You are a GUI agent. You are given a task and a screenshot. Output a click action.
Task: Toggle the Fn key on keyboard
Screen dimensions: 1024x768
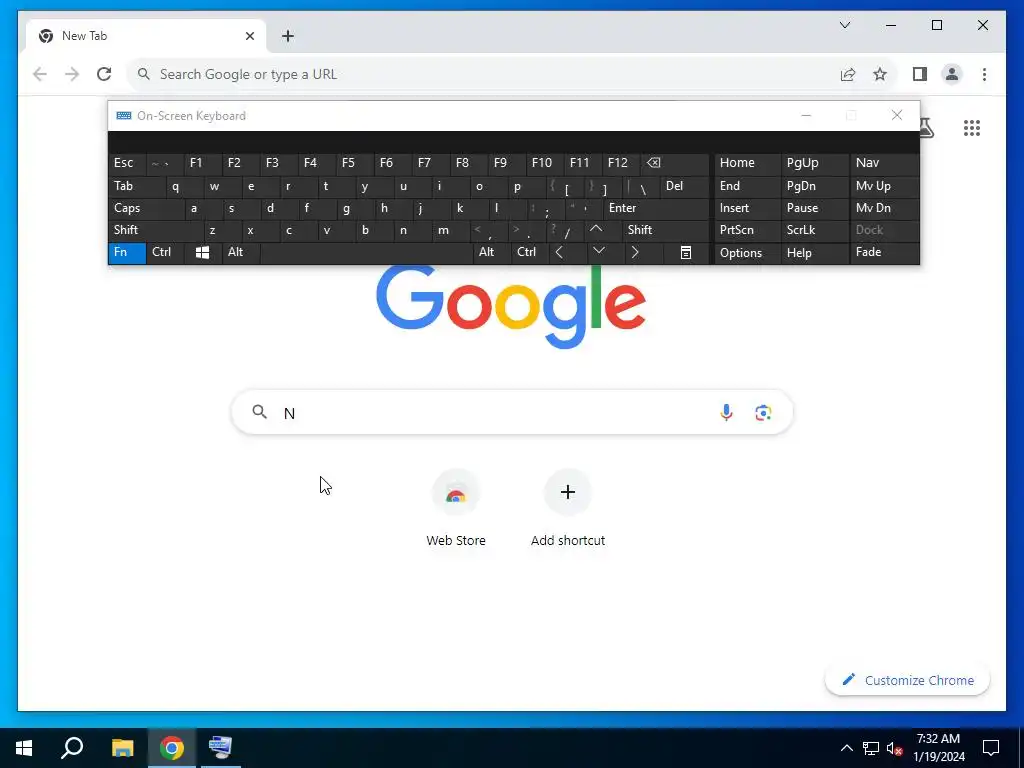(127, 253)
